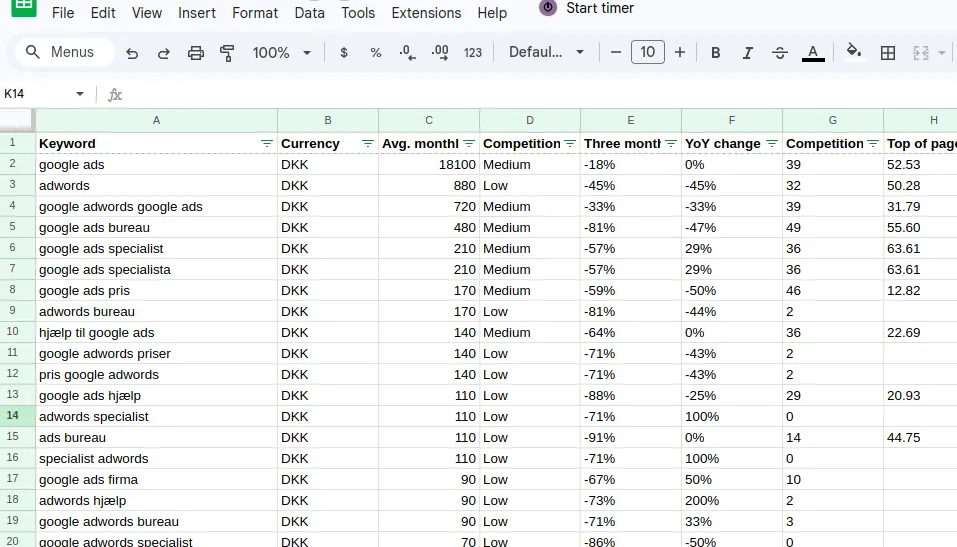Image resolution: width=957 pixels, height=547 pixels.
Task: Click the formula bar fx icon
Action: [115, 95]
